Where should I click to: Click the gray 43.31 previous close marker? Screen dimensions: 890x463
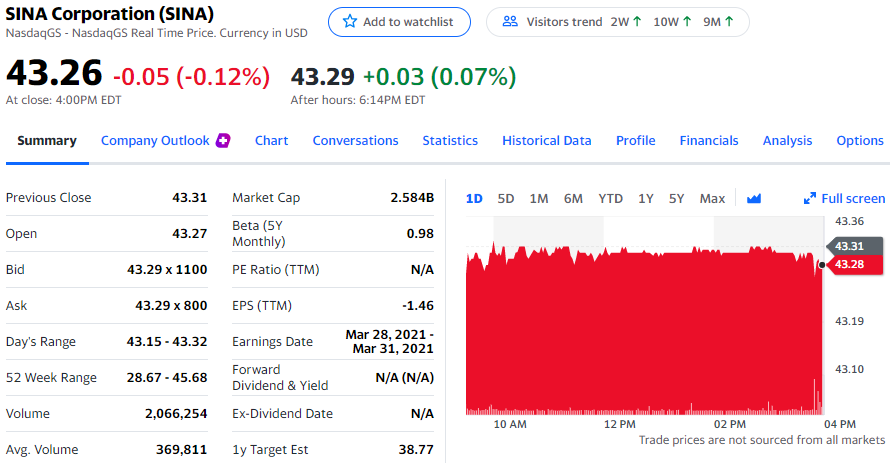pos(855,246)
